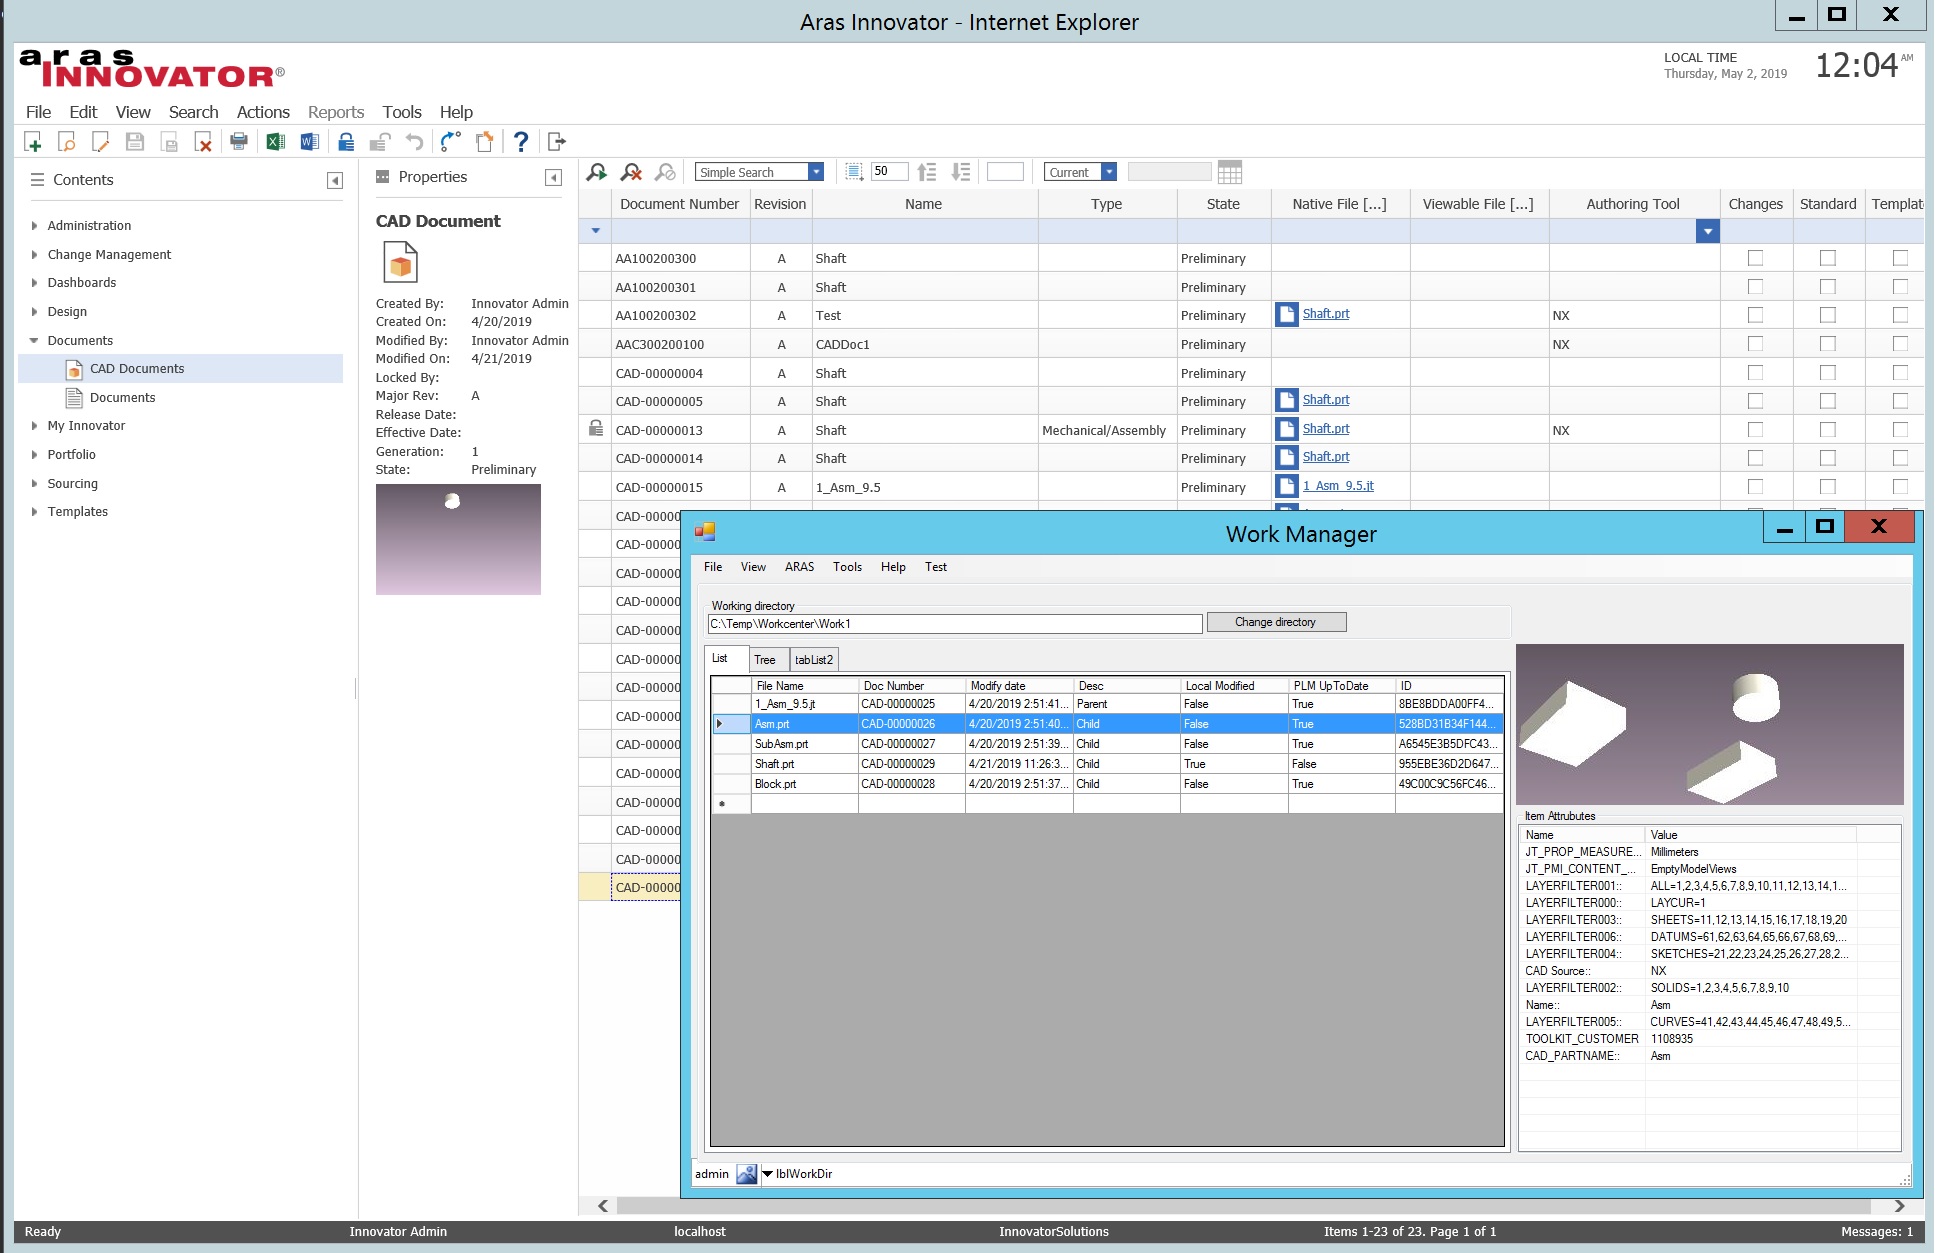Switch to the Tree tab in Work Manager
This screenshot has width=1935, height=1253.
[765, 659]
